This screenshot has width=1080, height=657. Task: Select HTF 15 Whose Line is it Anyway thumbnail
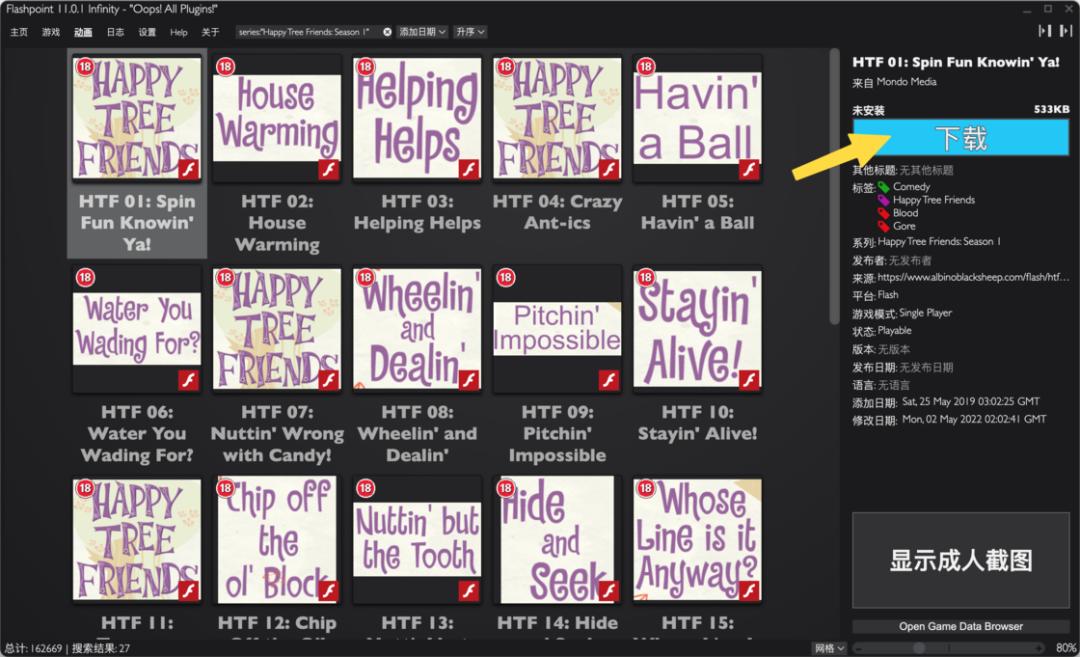click(x=697, y=539)
